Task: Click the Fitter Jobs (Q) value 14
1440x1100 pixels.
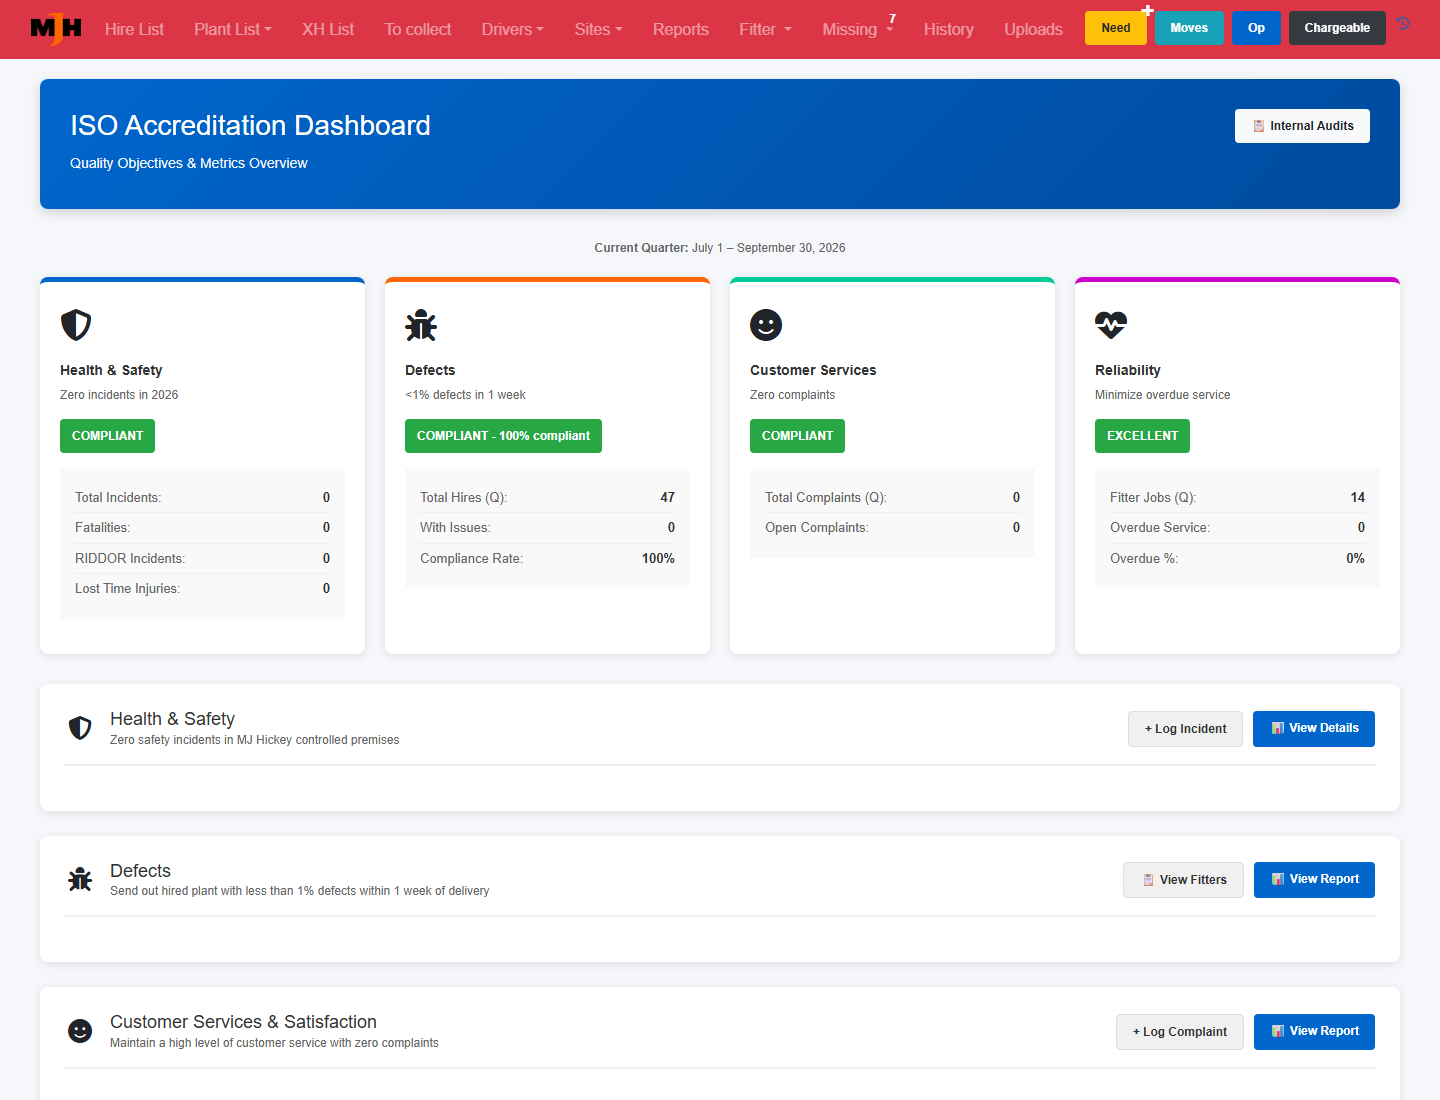Action: pyautogui.click(x=1357, y=498)
